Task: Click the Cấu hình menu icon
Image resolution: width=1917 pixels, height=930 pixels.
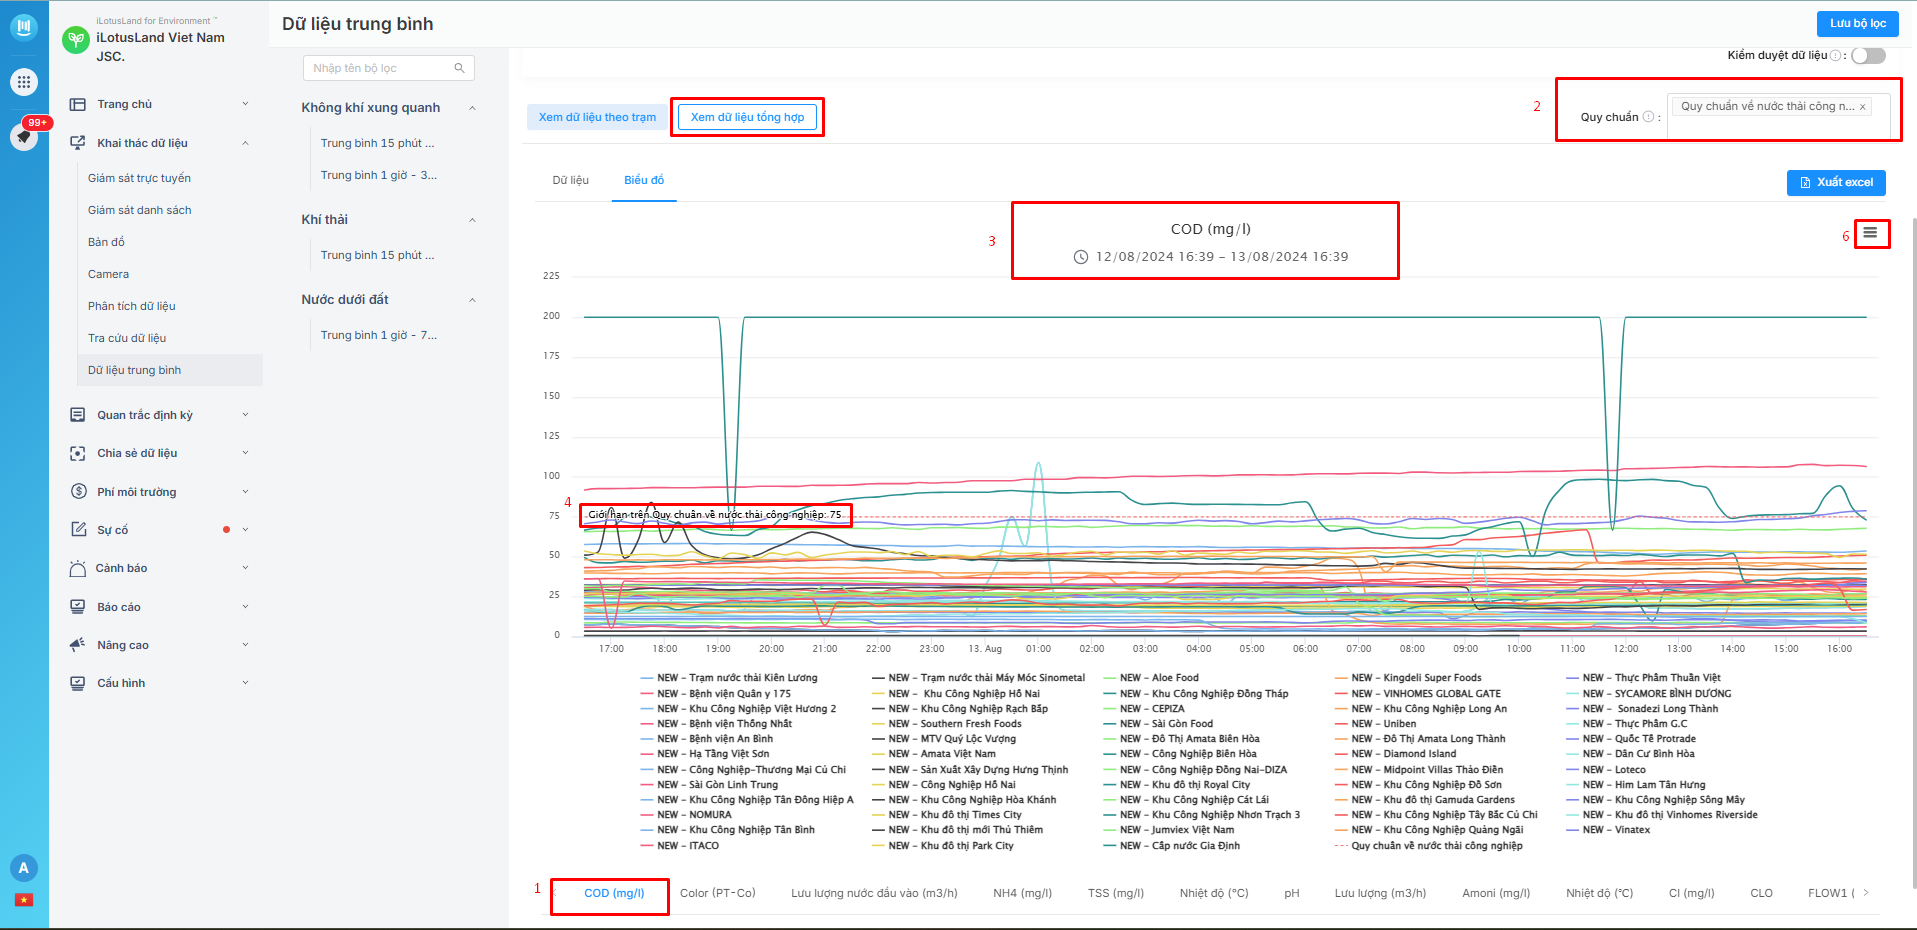Action: 77,683
